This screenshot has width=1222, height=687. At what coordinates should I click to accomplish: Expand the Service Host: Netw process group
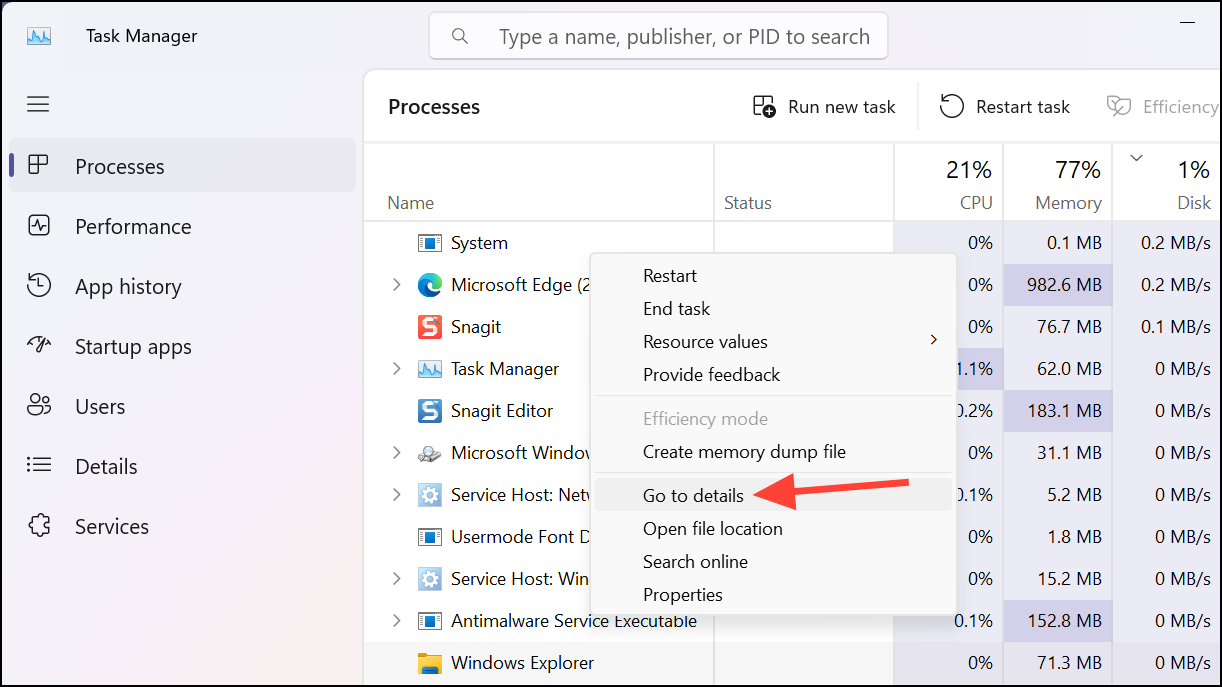(397, 495)
